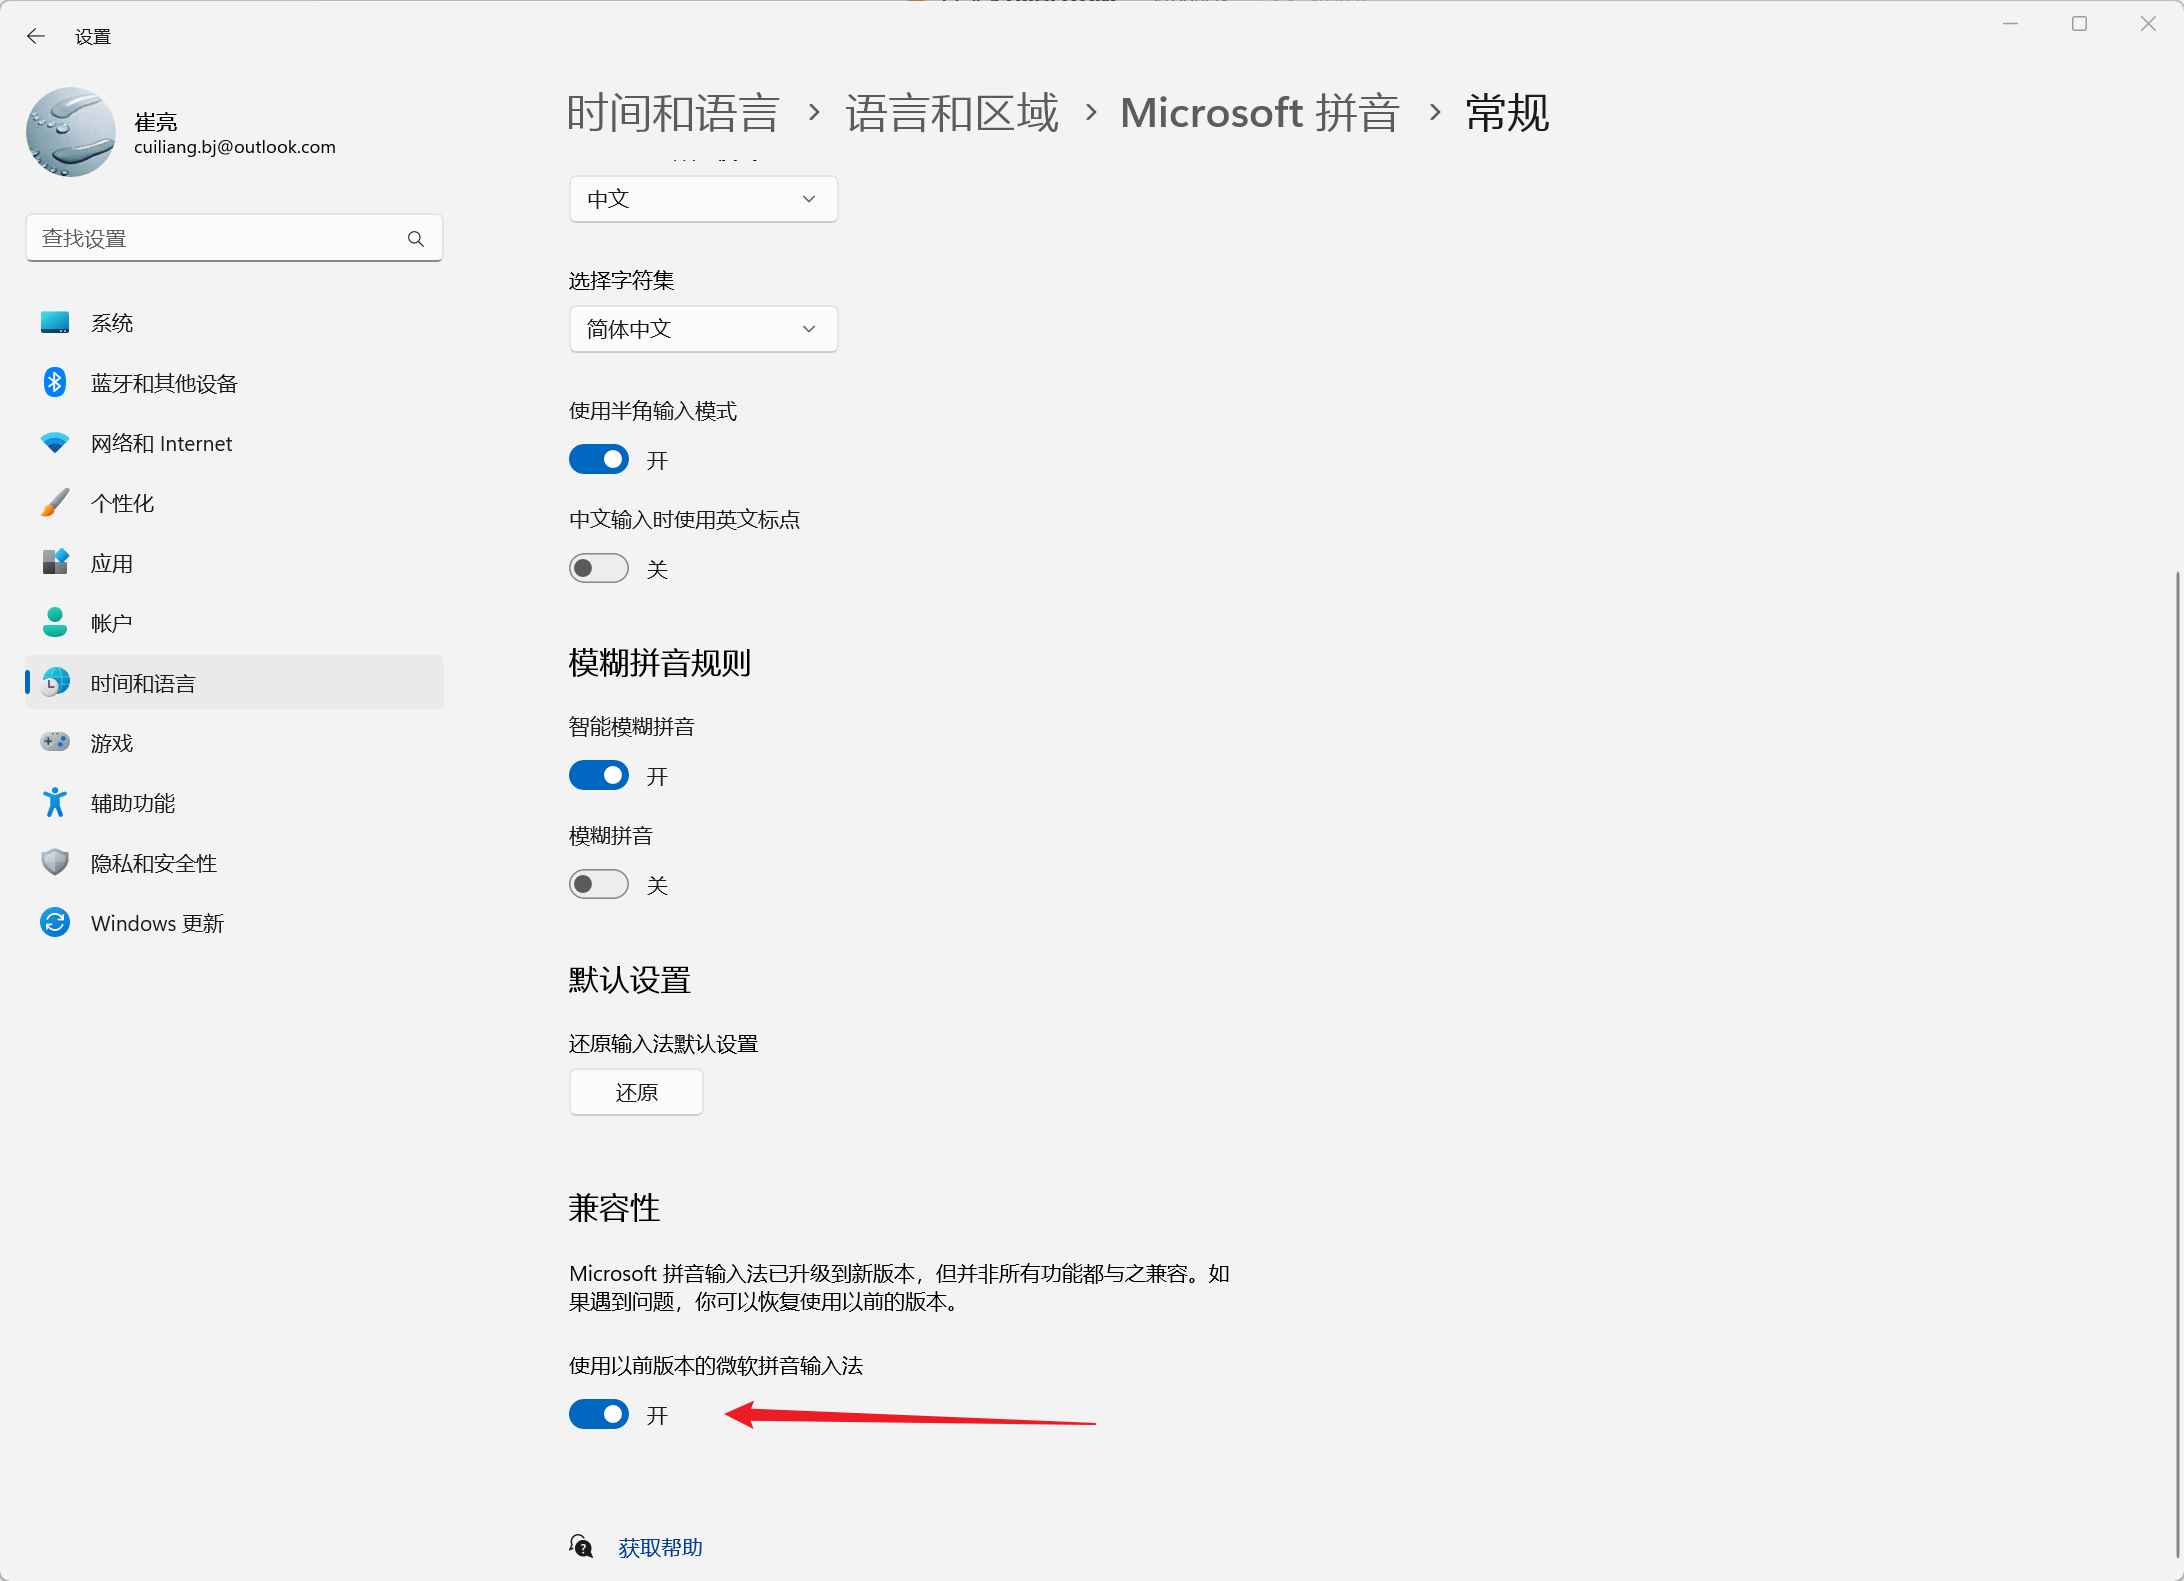This screenshot has width=2184, height=1581.
Task: Click the Accessibility figure icon
Action: coord(55,803)
